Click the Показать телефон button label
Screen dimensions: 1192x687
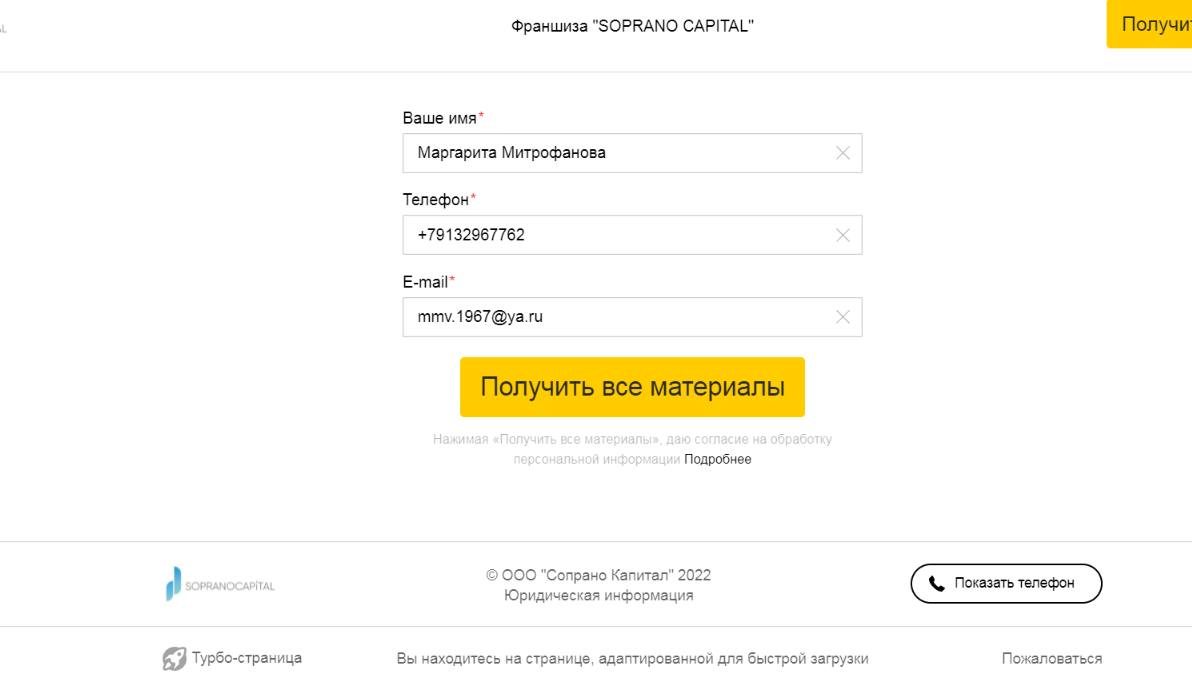(x=1014, y=583)
